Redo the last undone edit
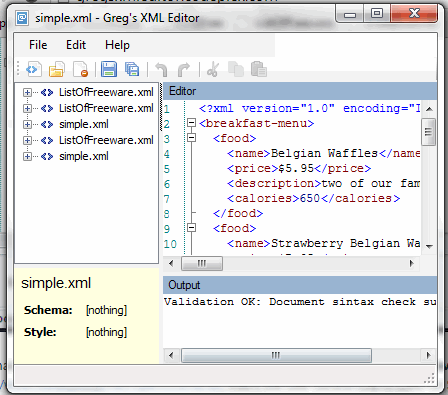The width and height of the screenshot is (448, 395). 184,69
